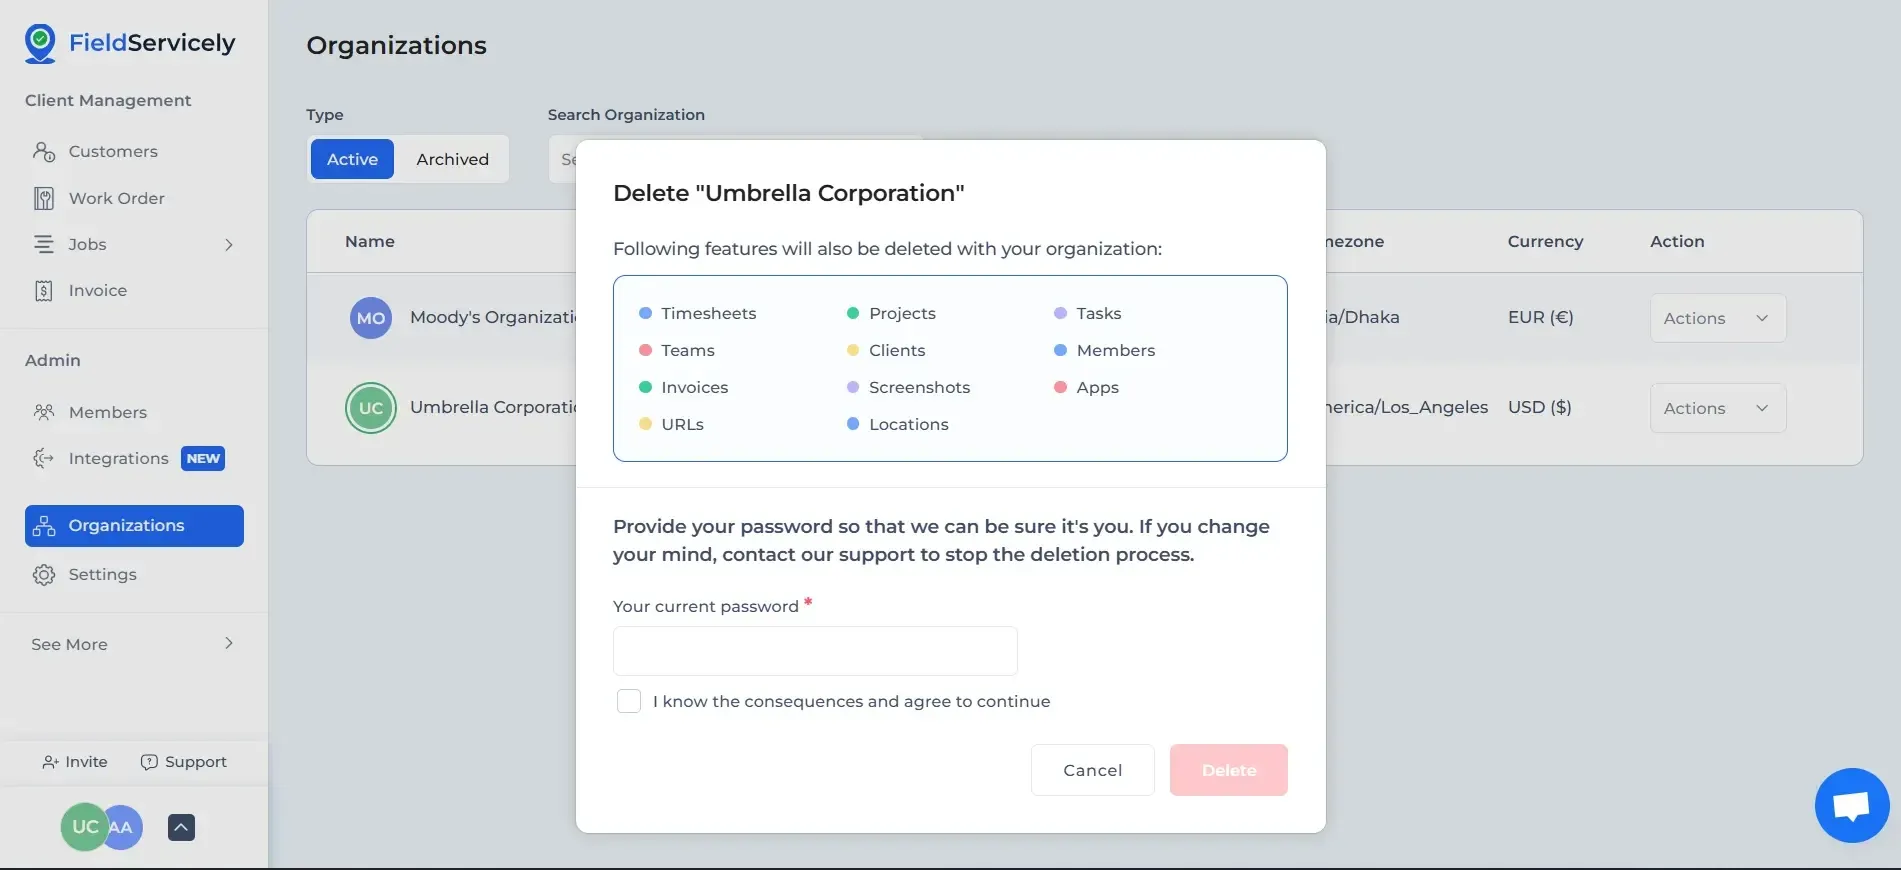Click the Settings gear icon
The image size is (1901, 870).
click(44, 575)
